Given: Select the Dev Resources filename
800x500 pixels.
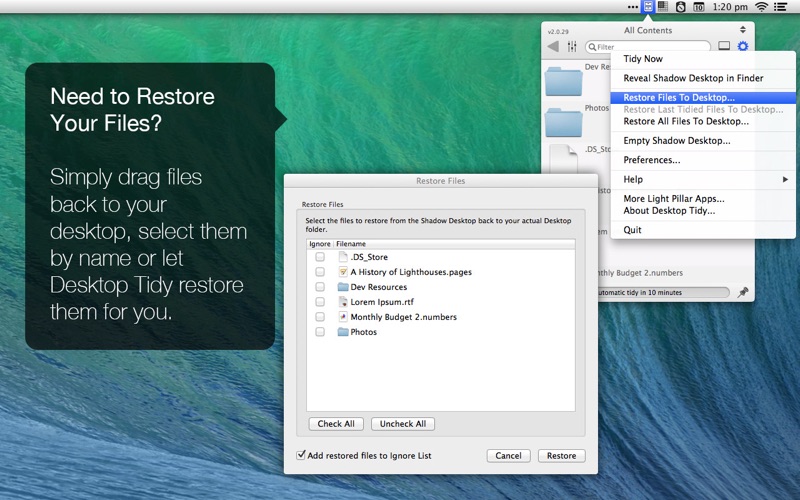Looking at the screenshot, I should [379, 287].
